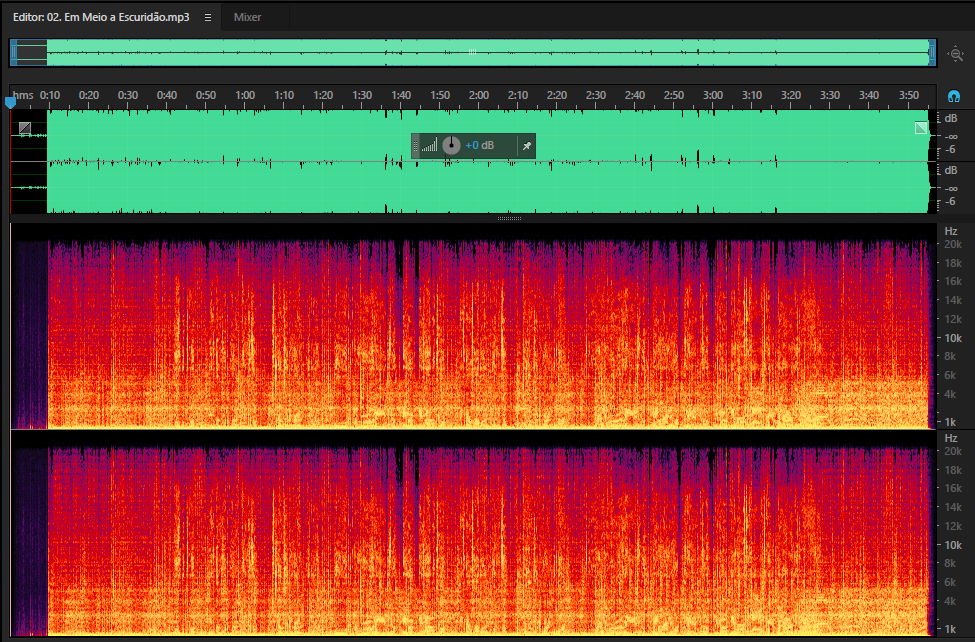
Task: Click the fade-out handle on the waveform
Action: (x=921, y=128)
